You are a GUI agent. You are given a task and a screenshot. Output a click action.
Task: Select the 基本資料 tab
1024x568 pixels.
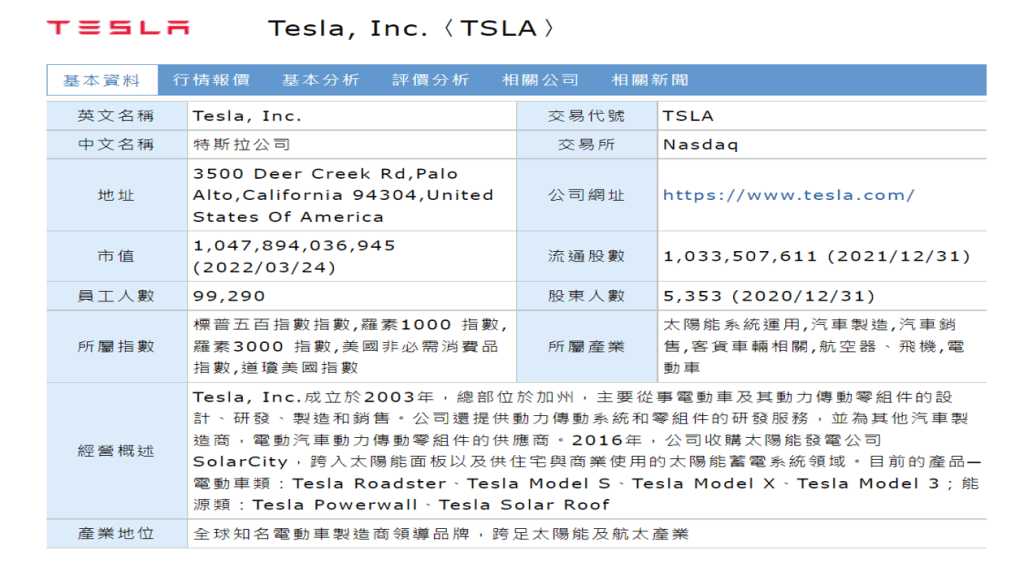(101, 80)
